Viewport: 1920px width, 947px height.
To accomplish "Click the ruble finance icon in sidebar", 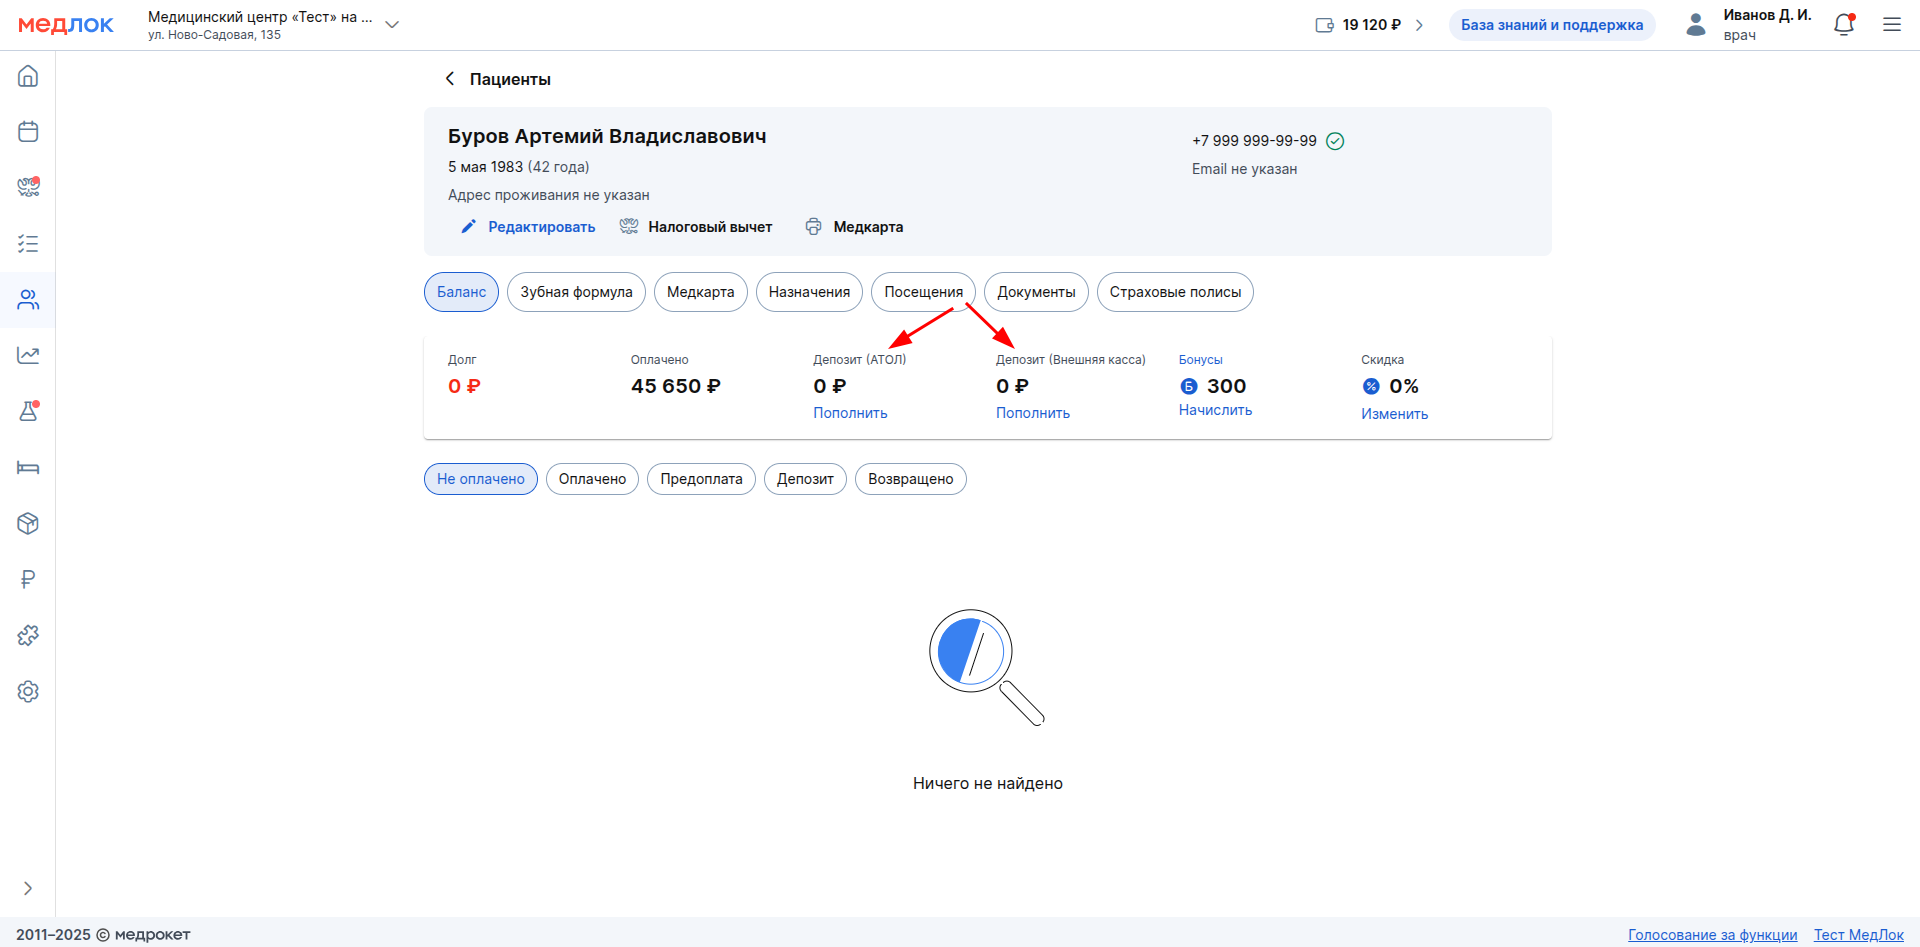I will point(28,579).
